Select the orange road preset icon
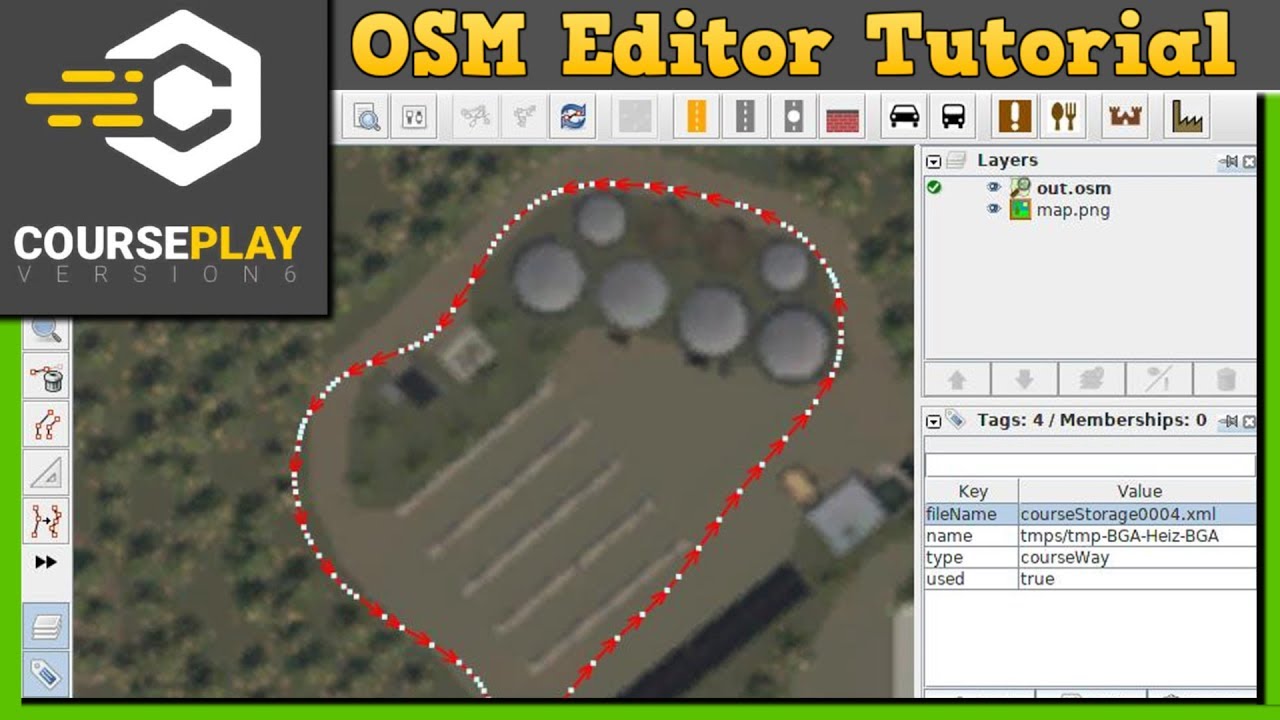 tap(696, 117)
